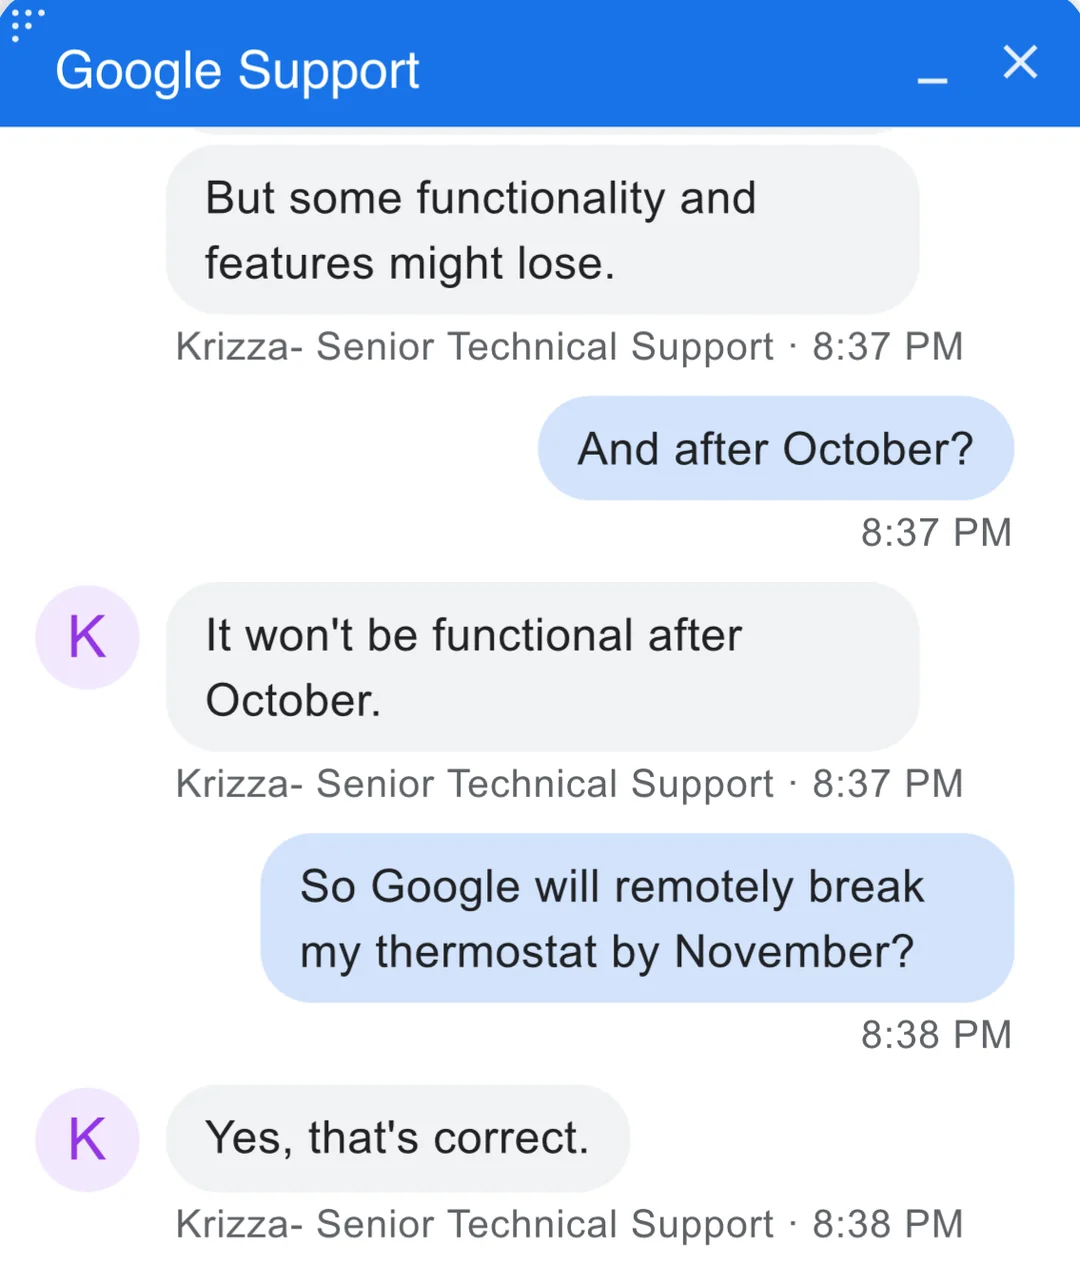Viewport: 1080px width, 1265px height.
Task: Click the 'Krizza- Senior Technical Support · 8:38 PM' label
Action: click(x=568, y=1224)
